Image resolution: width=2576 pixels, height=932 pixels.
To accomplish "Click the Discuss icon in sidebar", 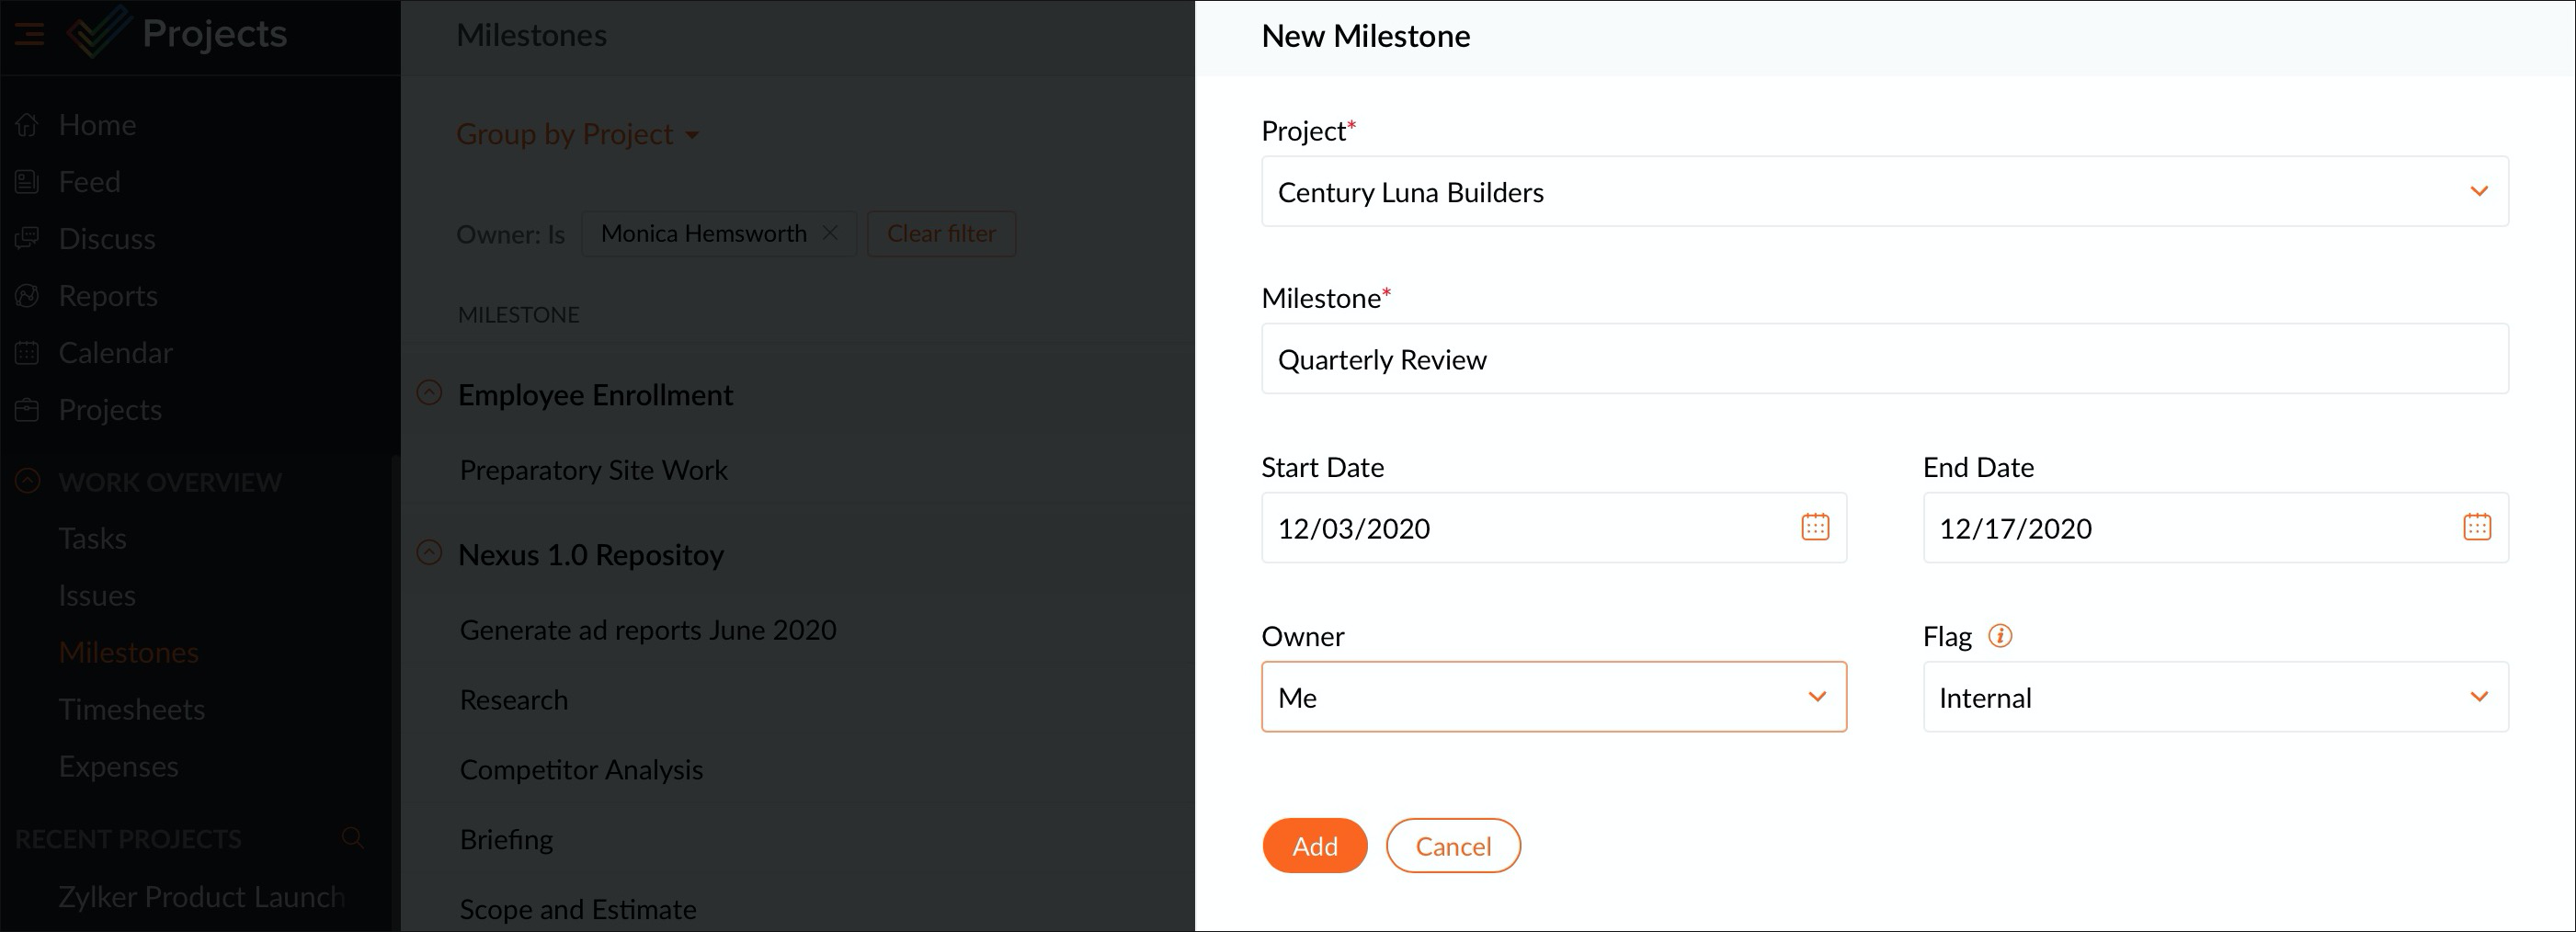I will (27, 239).
